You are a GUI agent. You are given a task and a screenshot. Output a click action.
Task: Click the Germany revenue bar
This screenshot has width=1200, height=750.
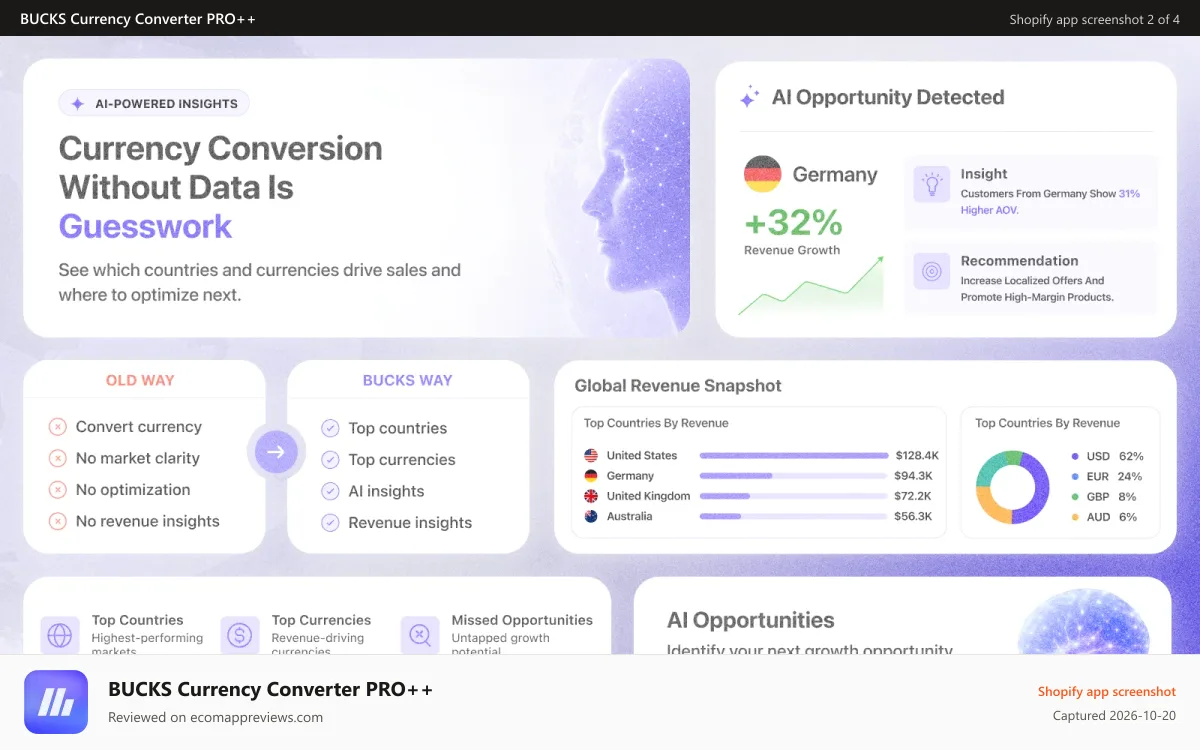point(794,476)
